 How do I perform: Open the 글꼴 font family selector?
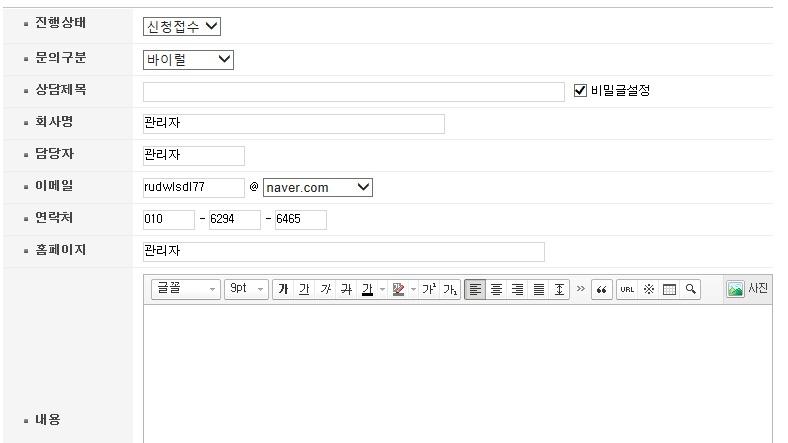(x=186, y=289)
